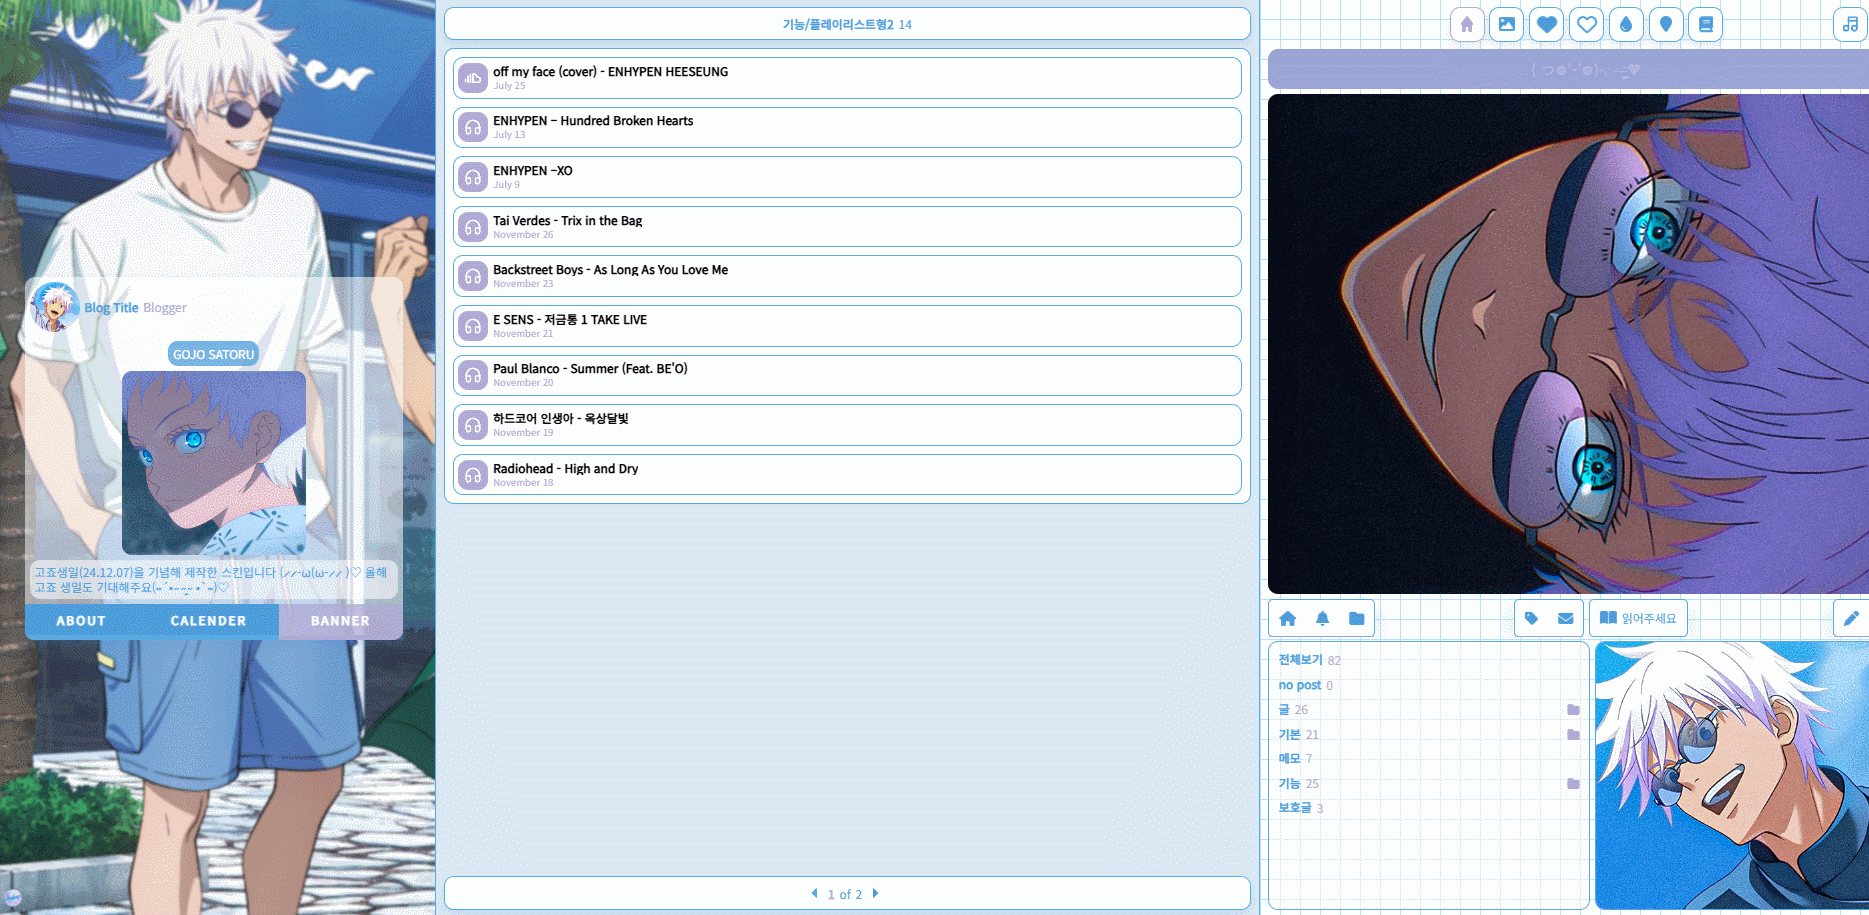Select the outlined heart icon button
The width and height of the screenshot is (1869, 915).
pos(1587,25)
